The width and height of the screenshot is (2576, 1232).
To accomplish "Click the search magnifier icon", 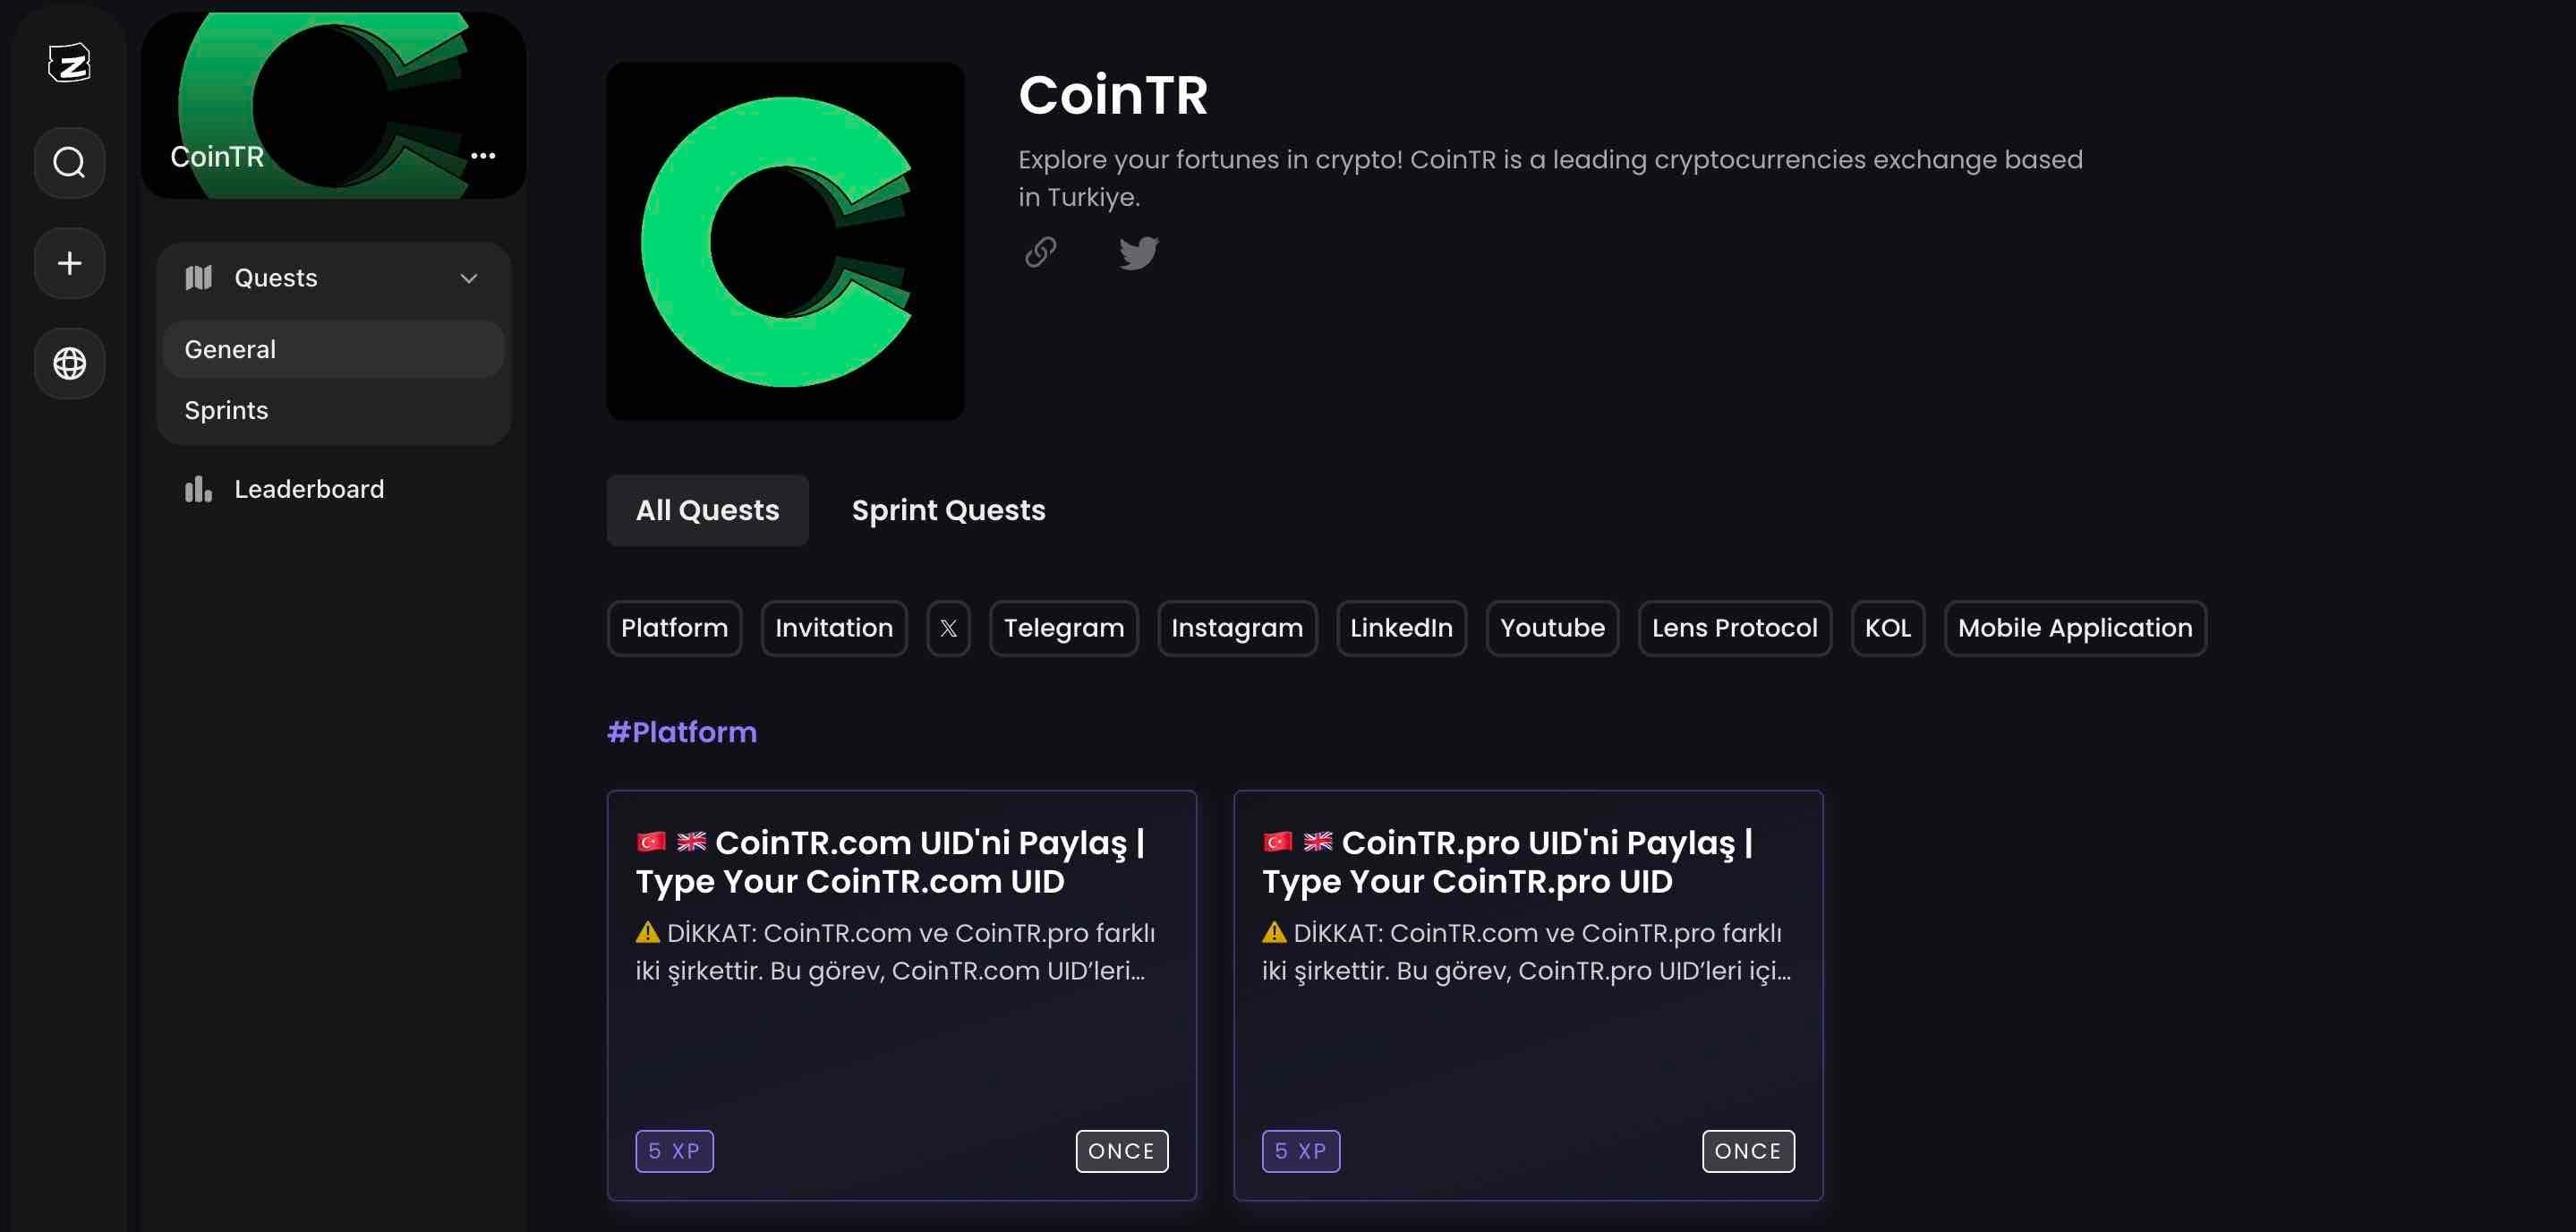I will click(69, 163).
